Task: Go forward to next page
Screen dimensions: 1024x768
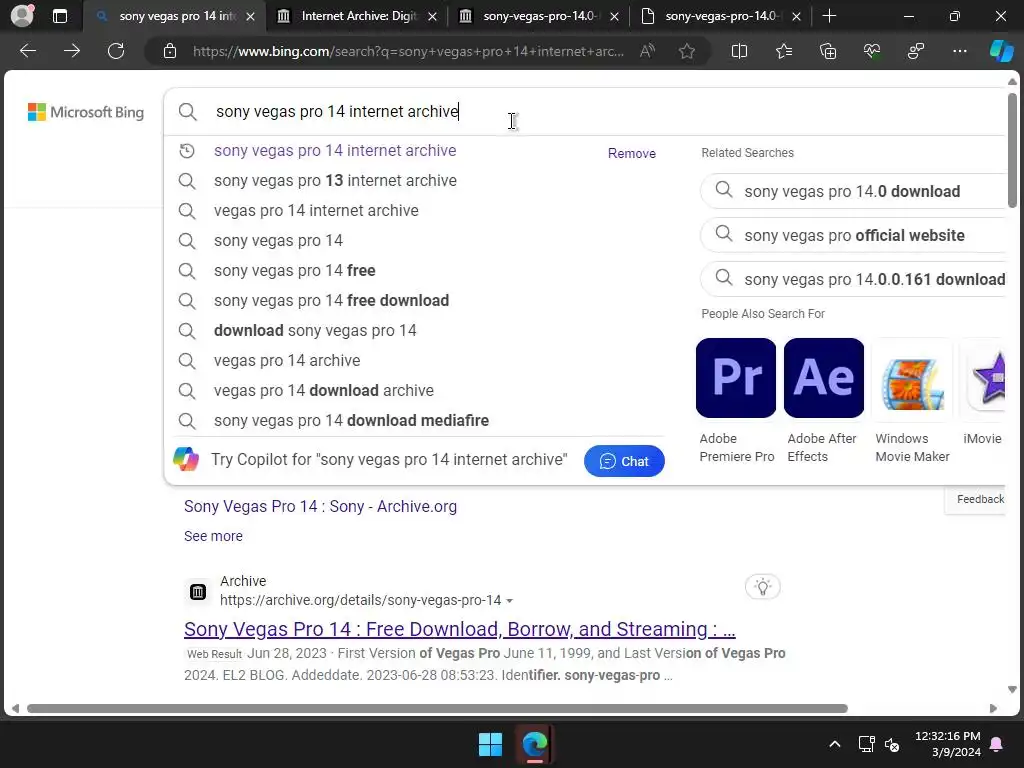Action: point(72,51)
